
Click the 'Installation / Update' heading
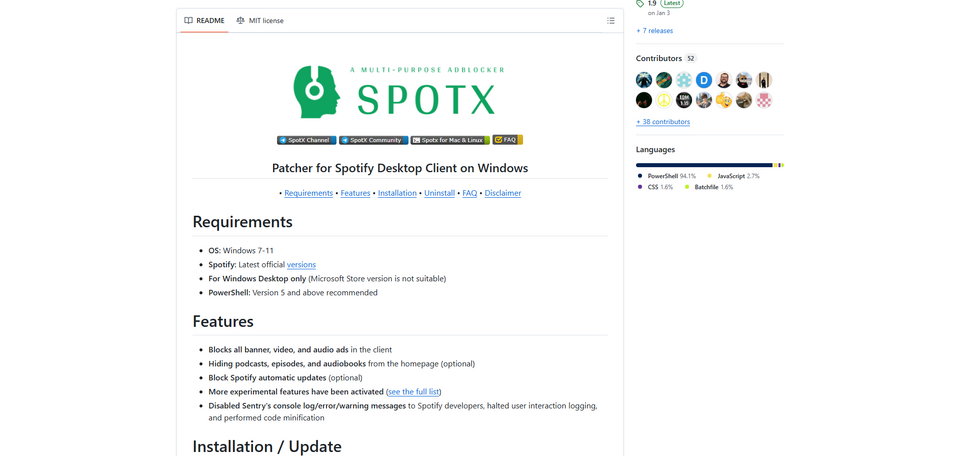pos(267,446)
